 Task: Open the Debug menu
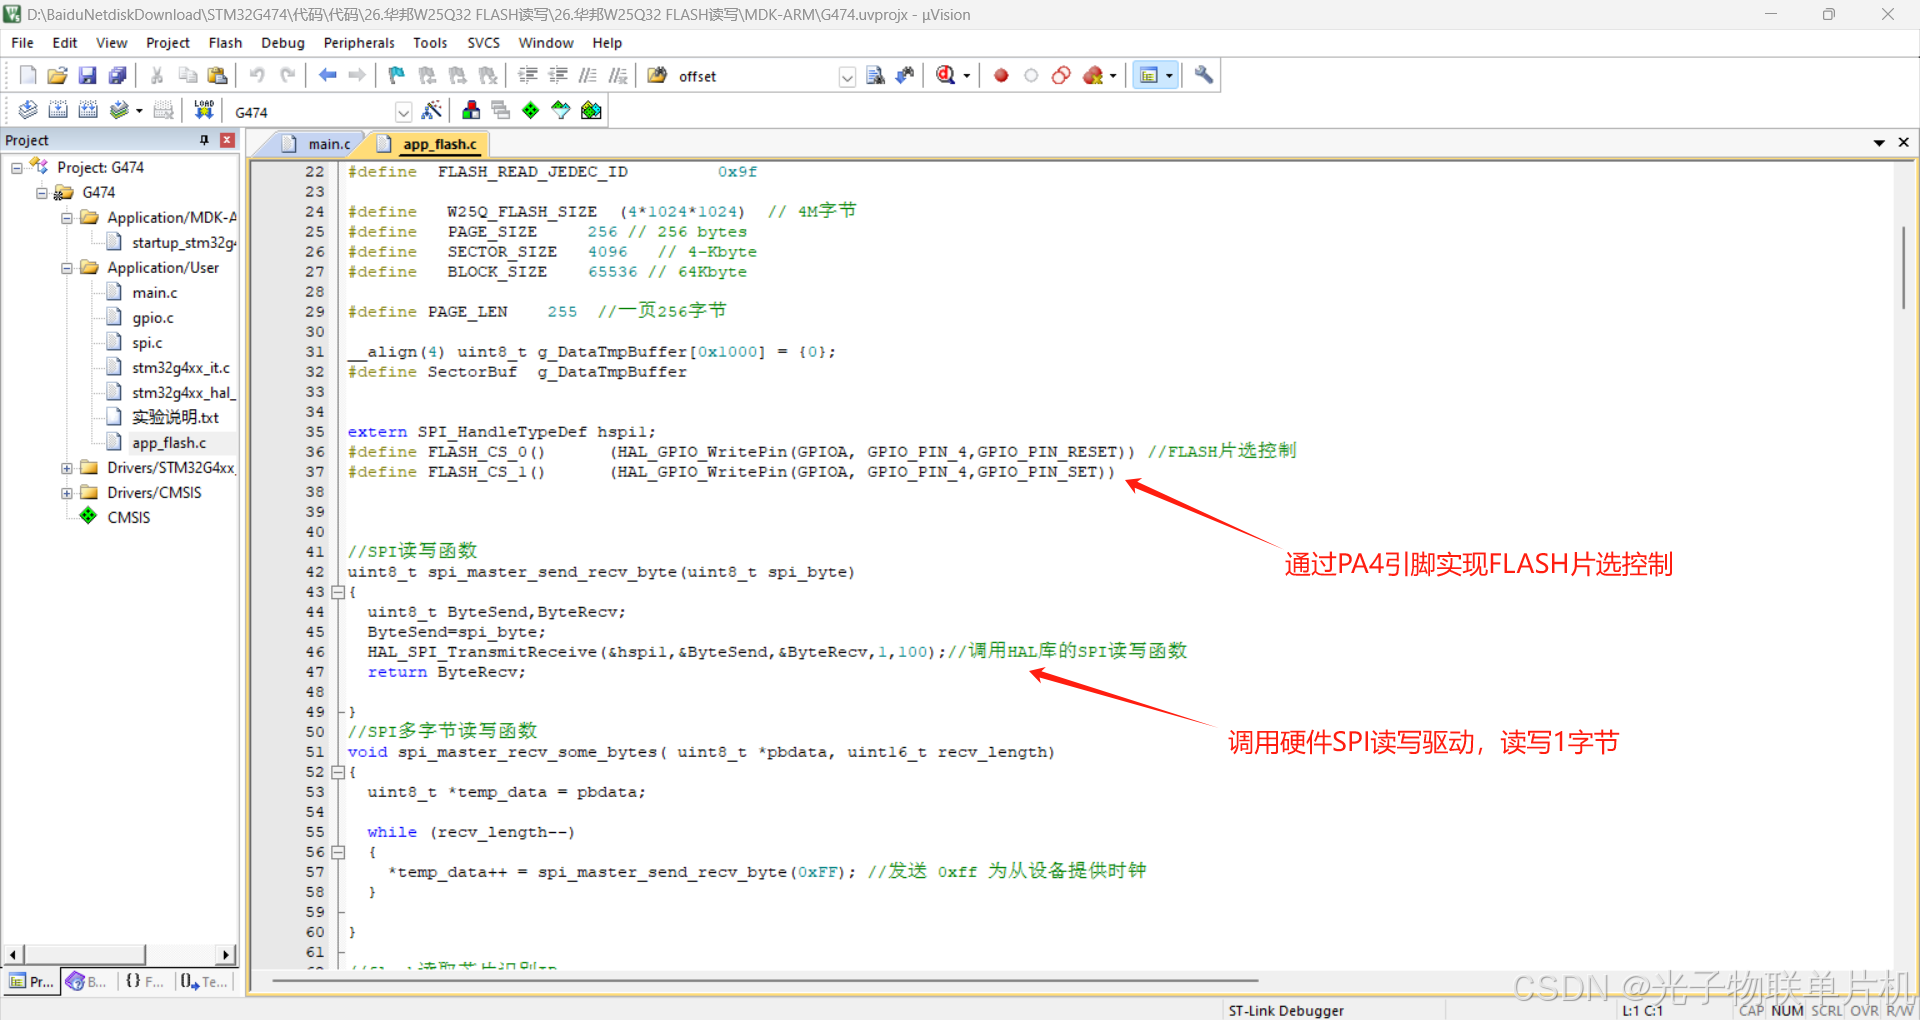click(x=283, y=43)
